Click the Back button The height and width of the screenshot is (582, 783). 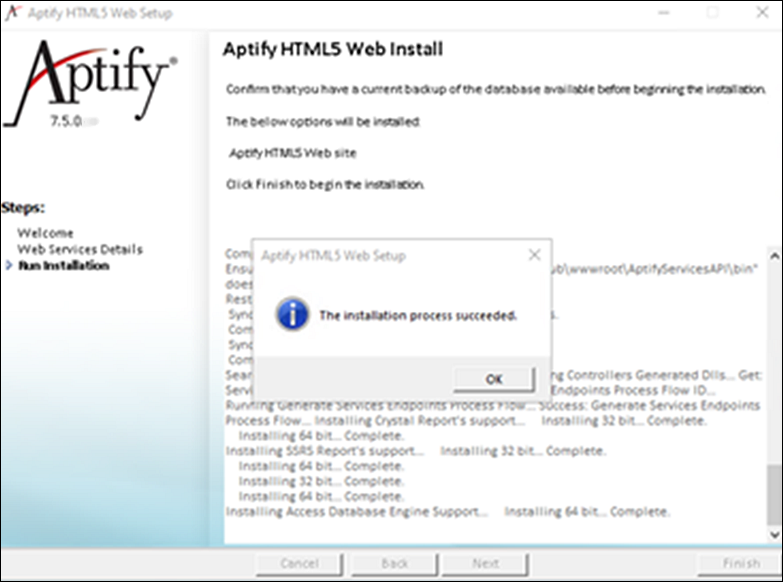pyautogui.click(x=394, y=564)
